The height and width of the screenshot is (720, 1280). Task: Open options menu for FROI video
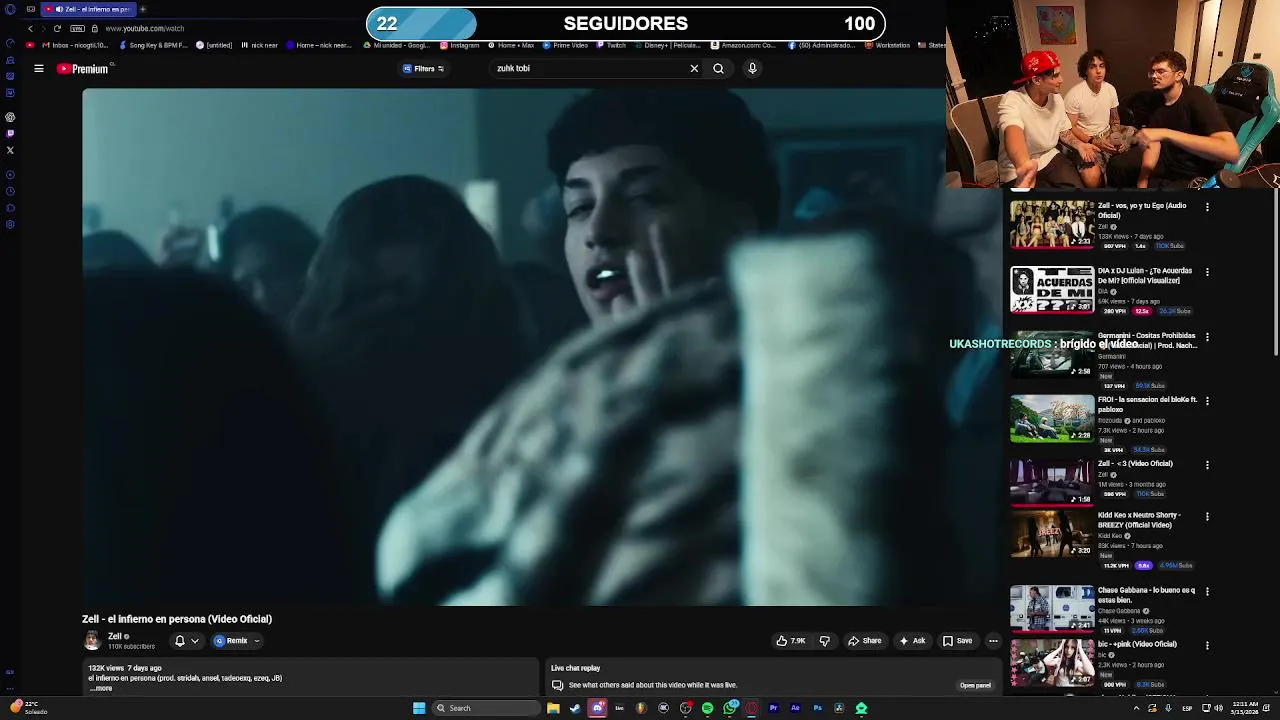click(1207, 401)
